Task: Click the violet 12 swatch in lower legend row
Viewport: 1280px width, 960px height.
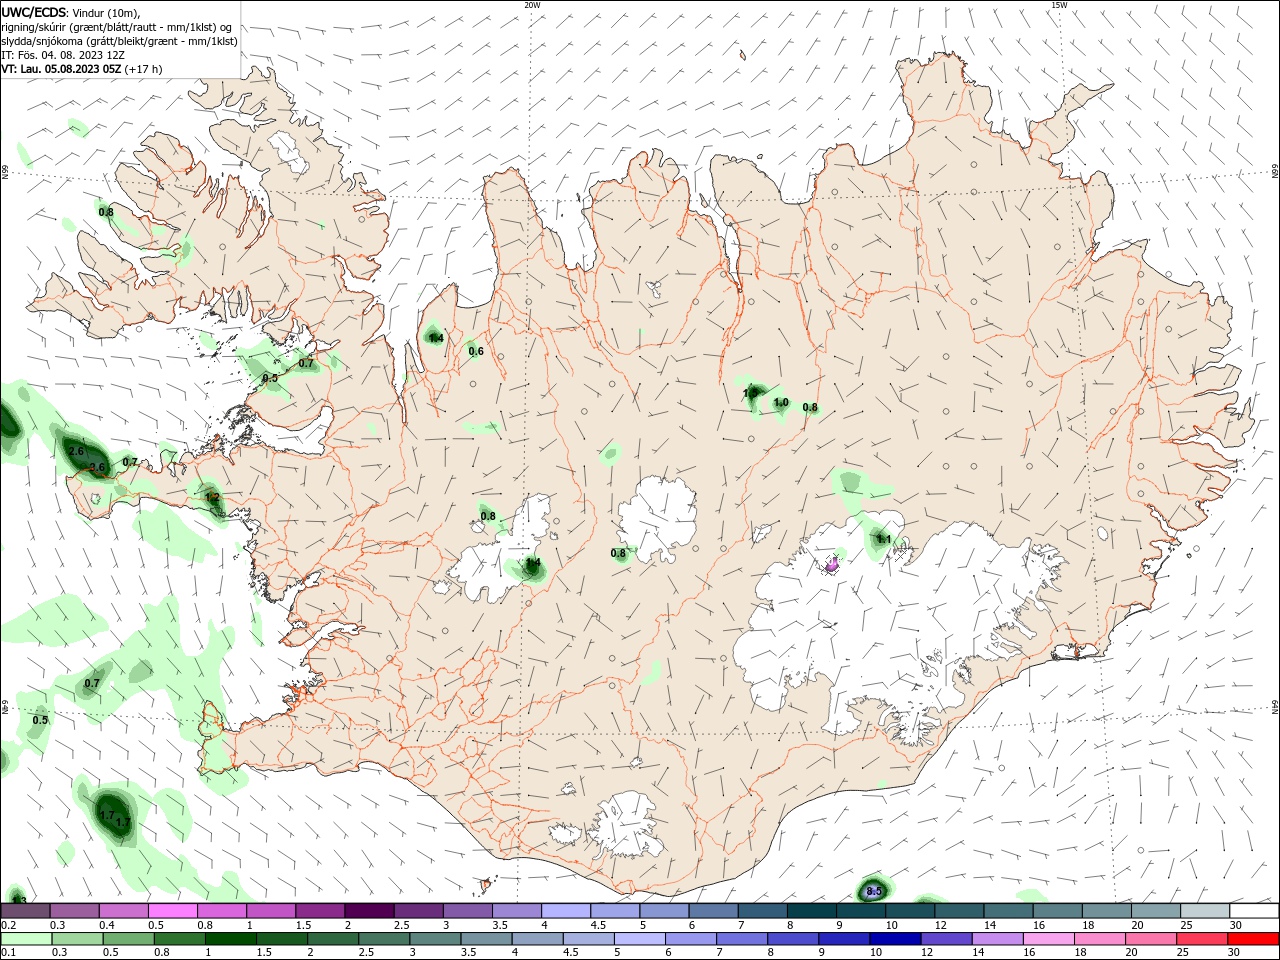Action: click(946, 939)
